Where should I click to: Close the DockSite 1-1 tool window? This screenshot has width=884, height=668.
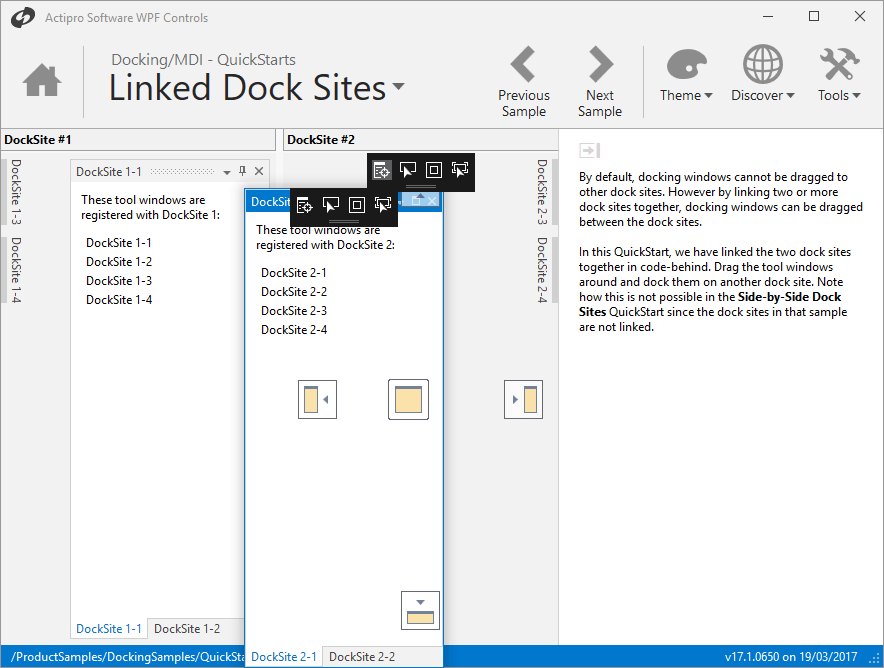[259, 172]
